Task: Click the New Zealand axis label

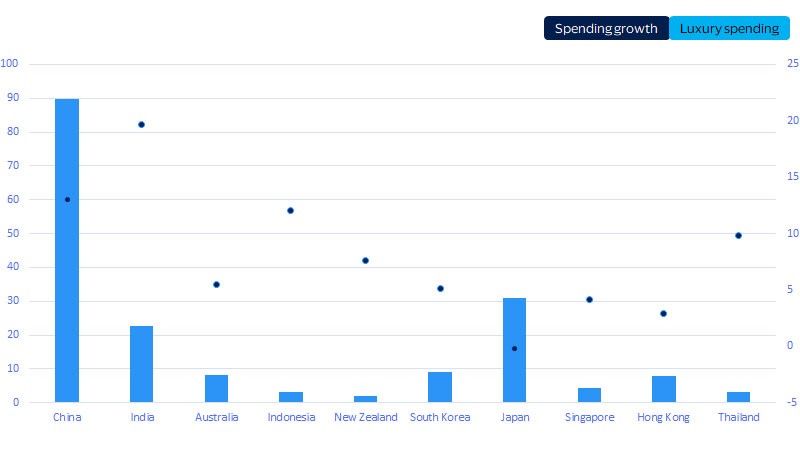Action: [x=365, y=417]
